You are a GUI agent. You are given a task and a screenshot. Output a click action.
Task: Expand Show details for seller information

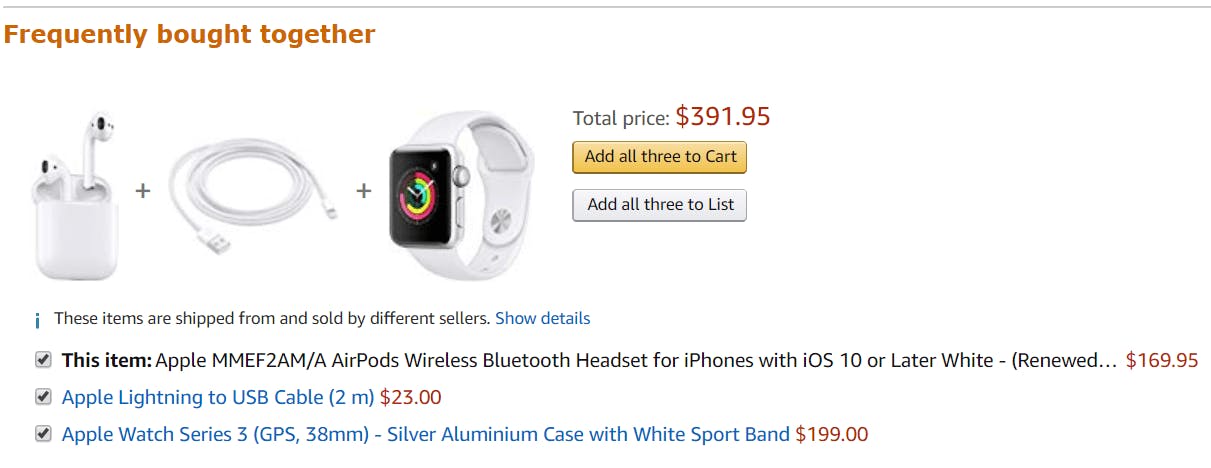(542, 319)
